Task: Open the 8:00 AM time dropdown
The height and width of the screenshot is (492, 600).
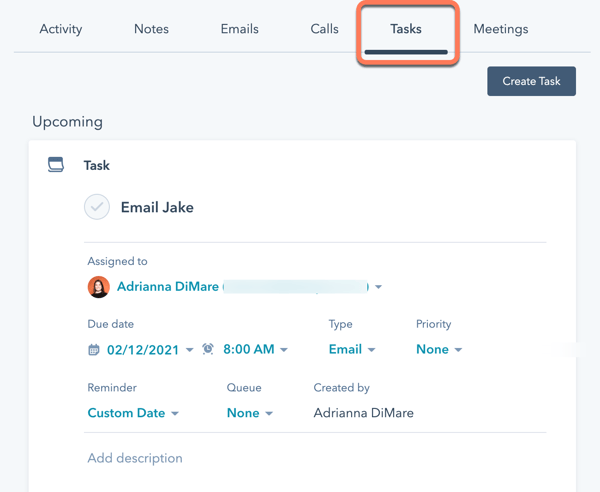Action: tap(255, 349)
